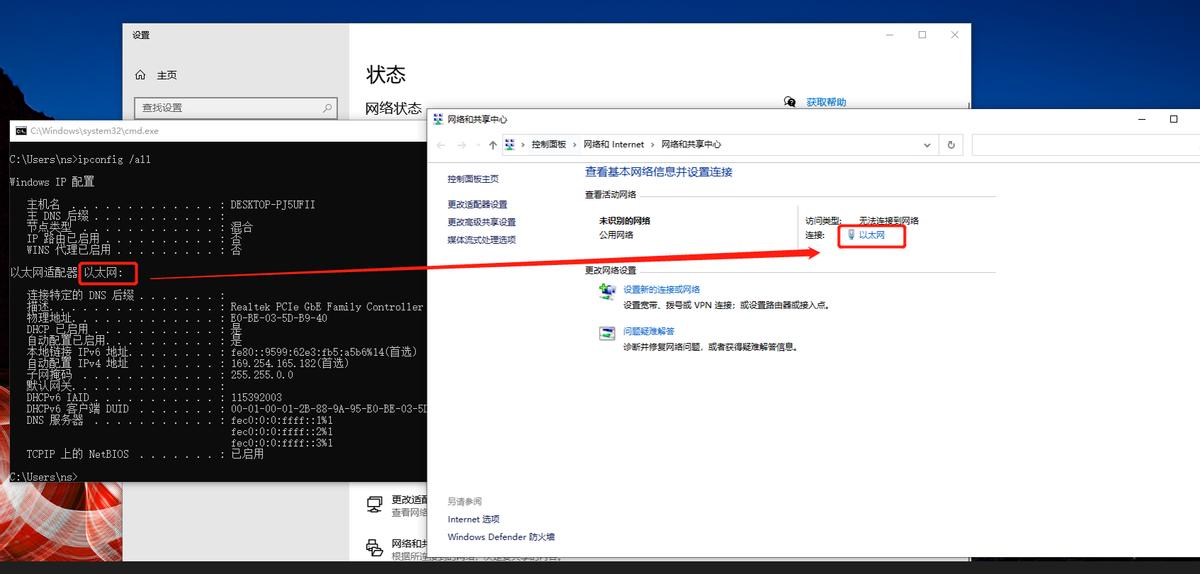Click the cmd.exe title bar icon
The image size is (1200, 574).
click(x=19, y=130)
